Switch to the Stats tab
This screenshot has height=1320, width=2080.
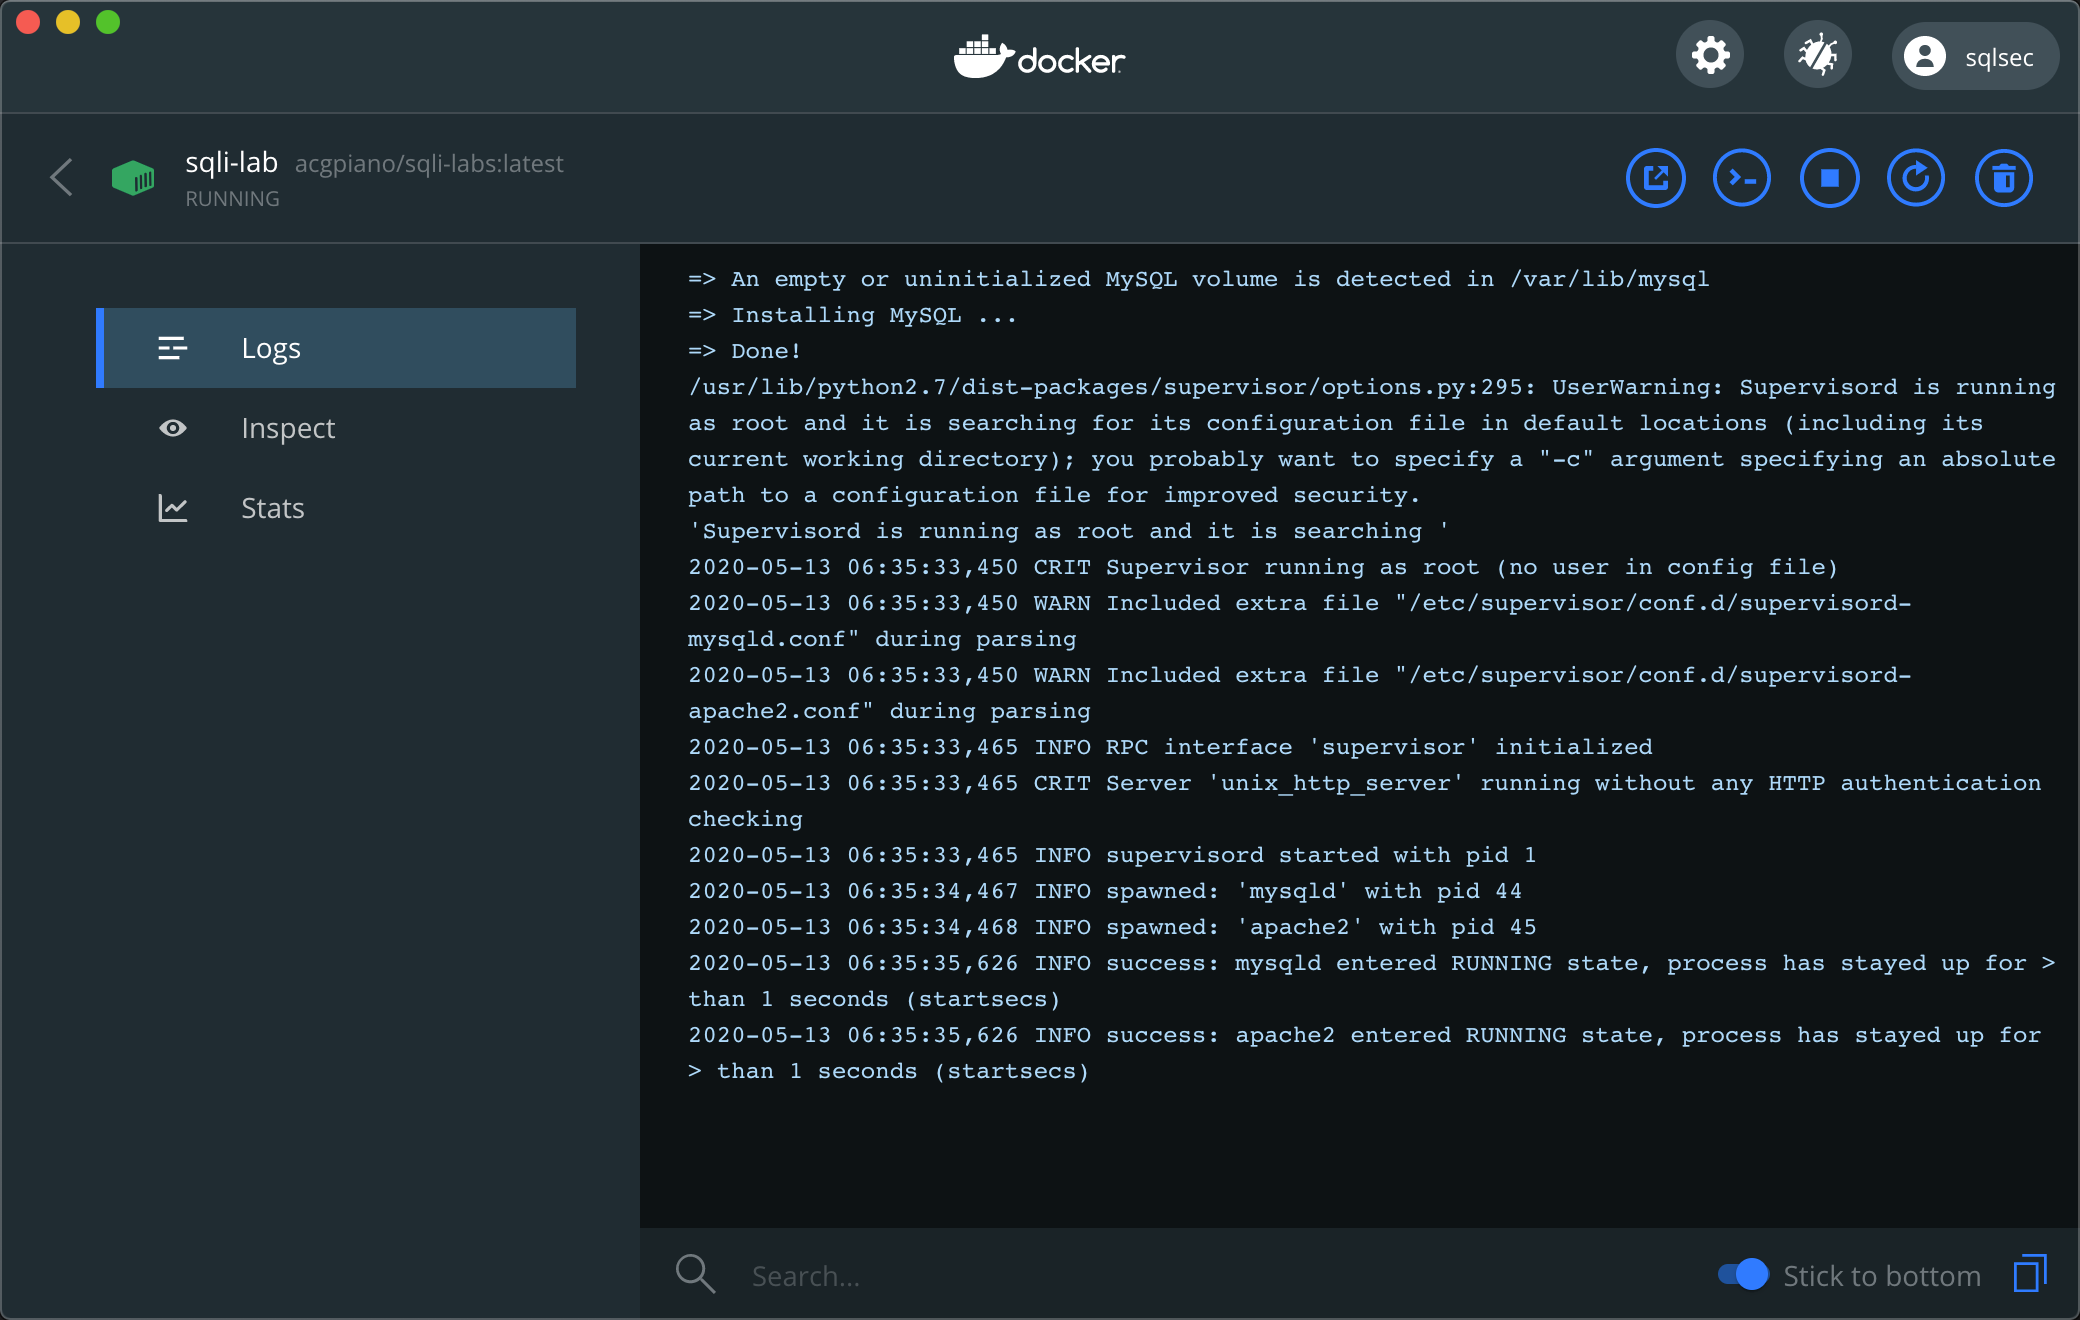(x=336, y=508)
